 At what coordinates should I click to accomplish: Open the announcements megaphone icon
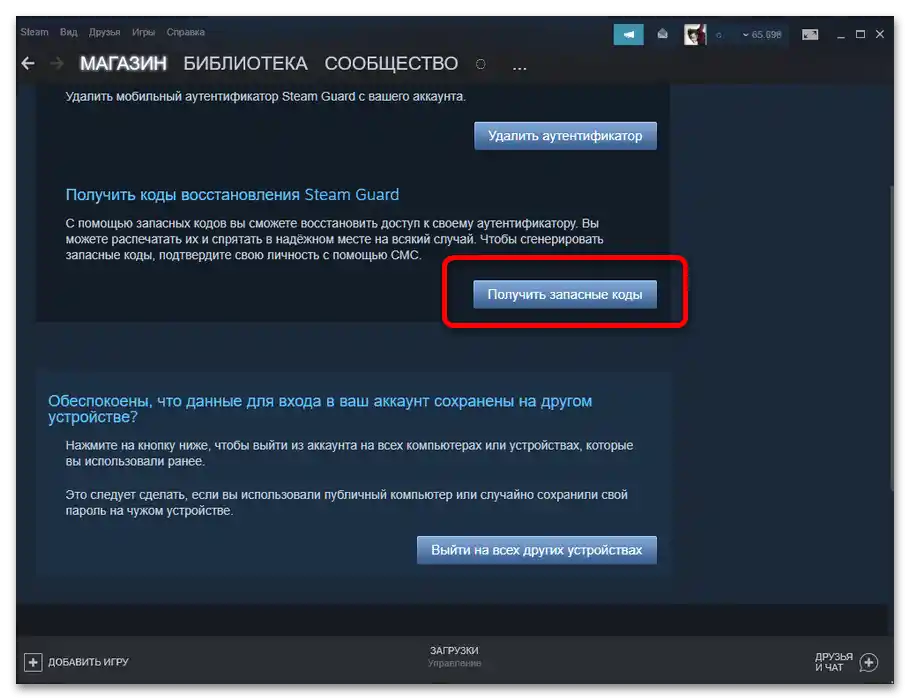tap(629, 35)
